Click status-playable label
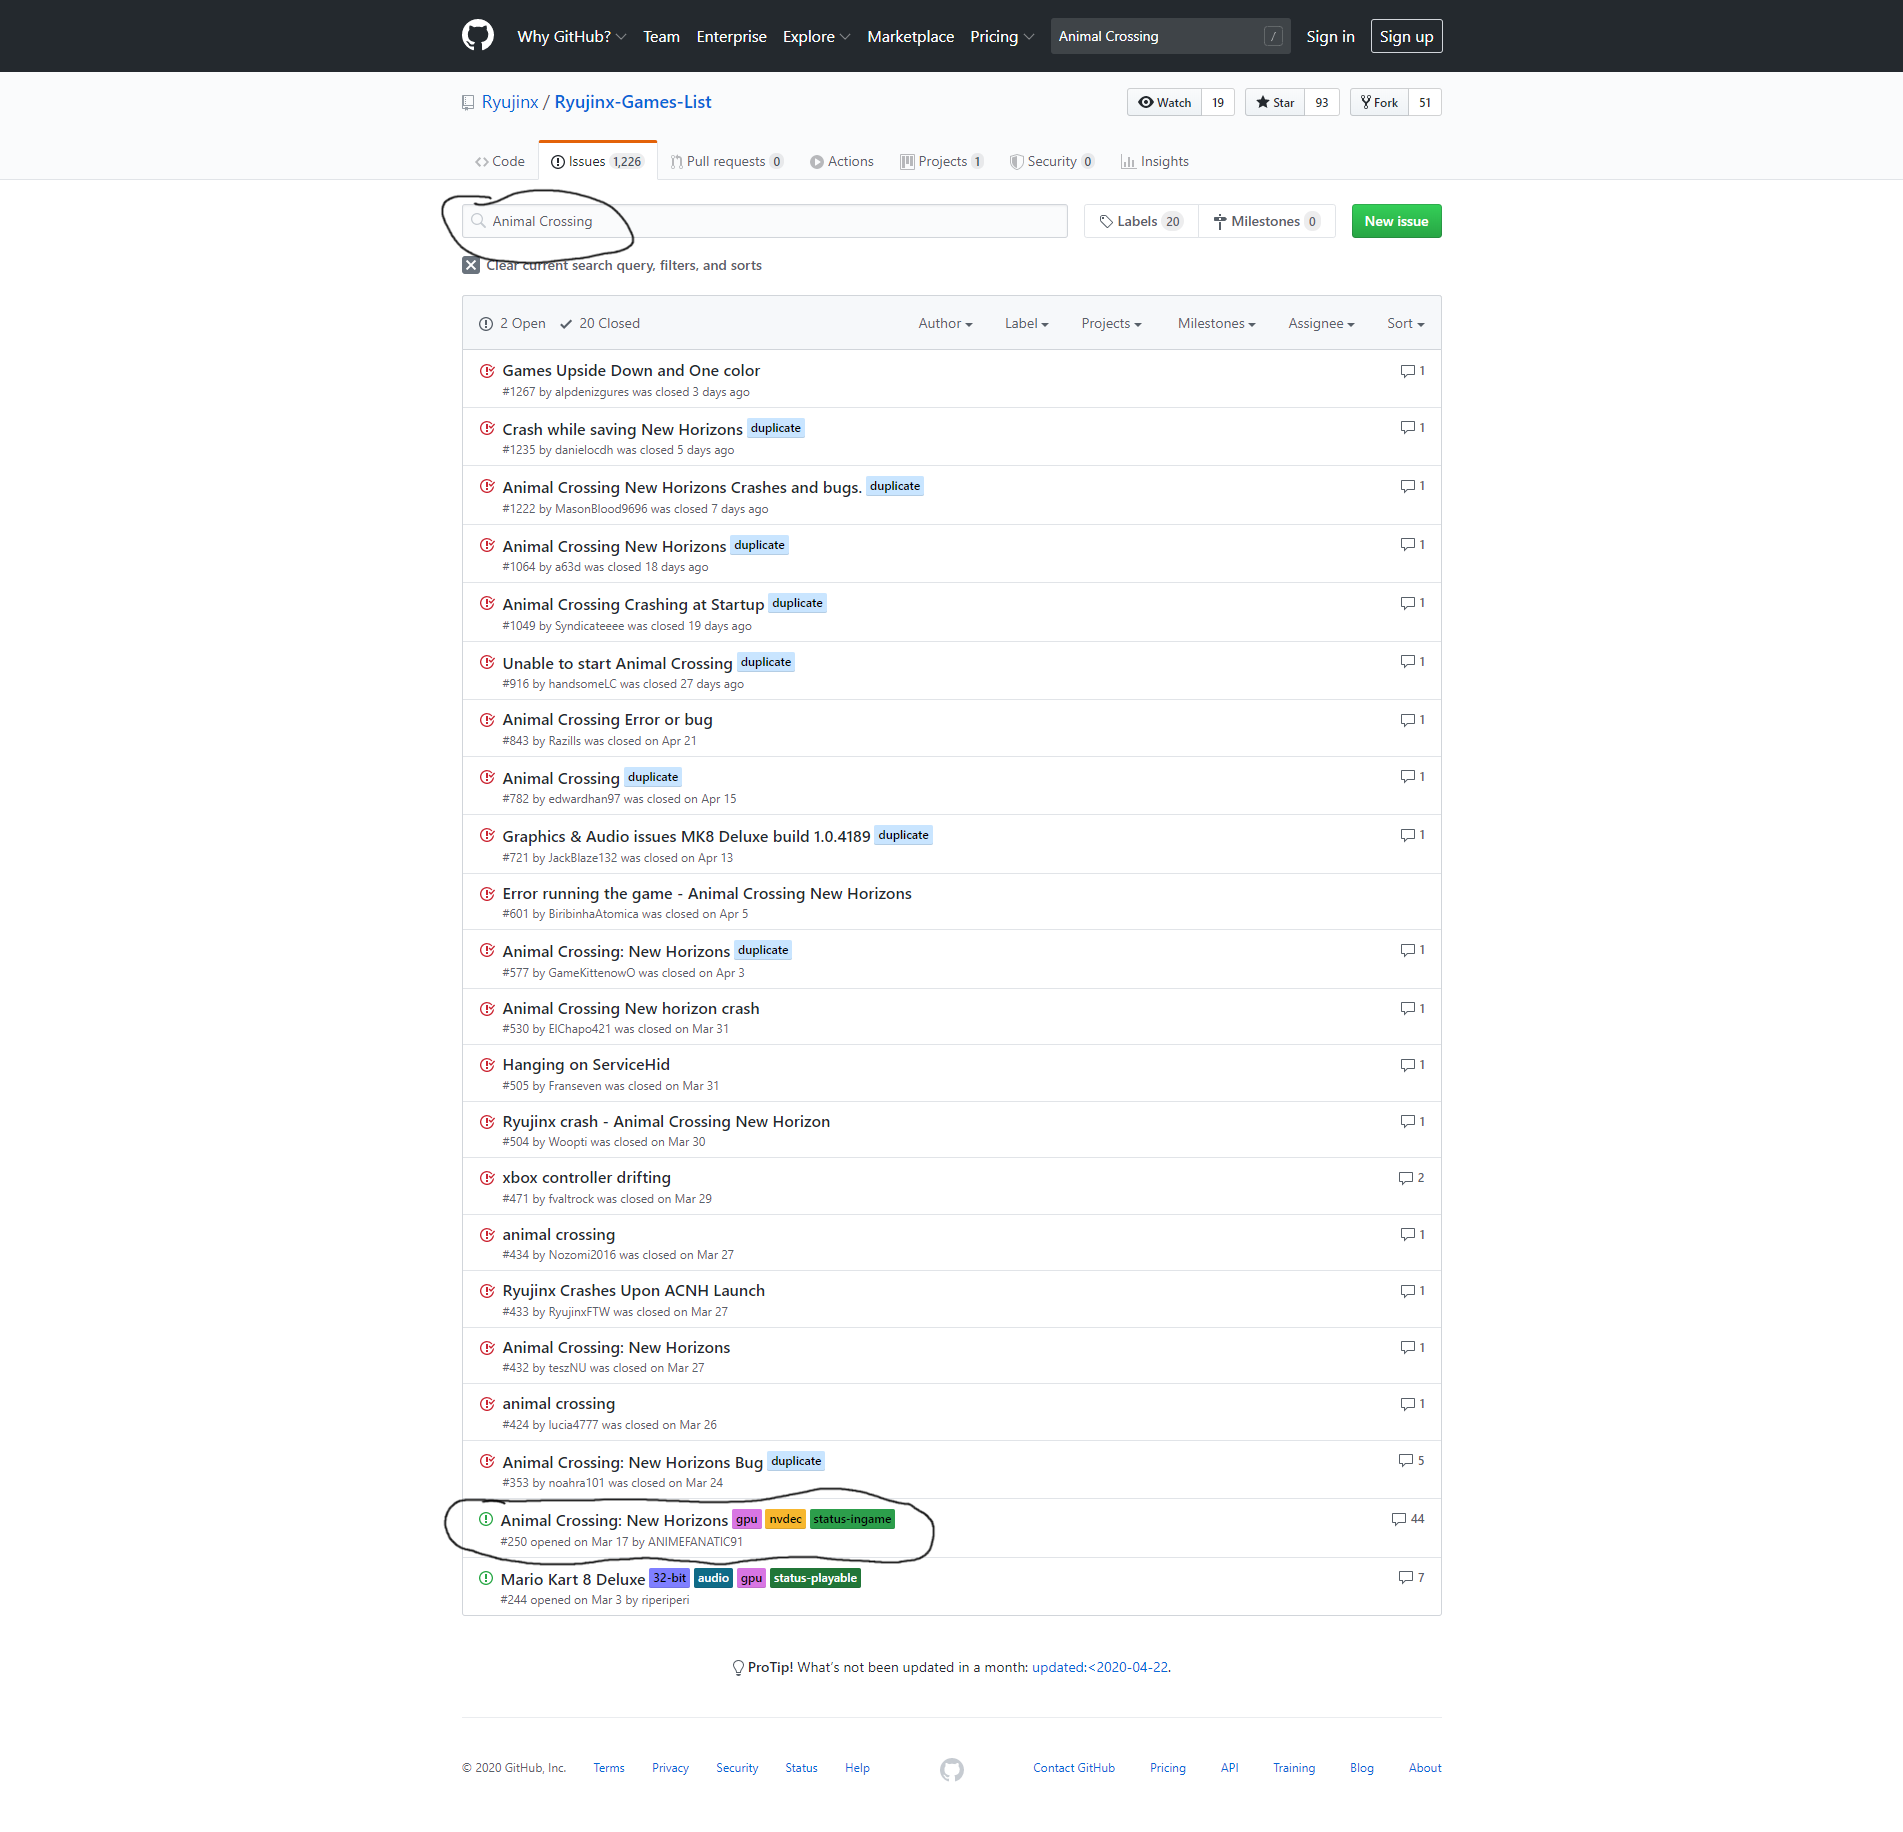This screenshot has width=1903, height=1832. tap(815, 1578)
